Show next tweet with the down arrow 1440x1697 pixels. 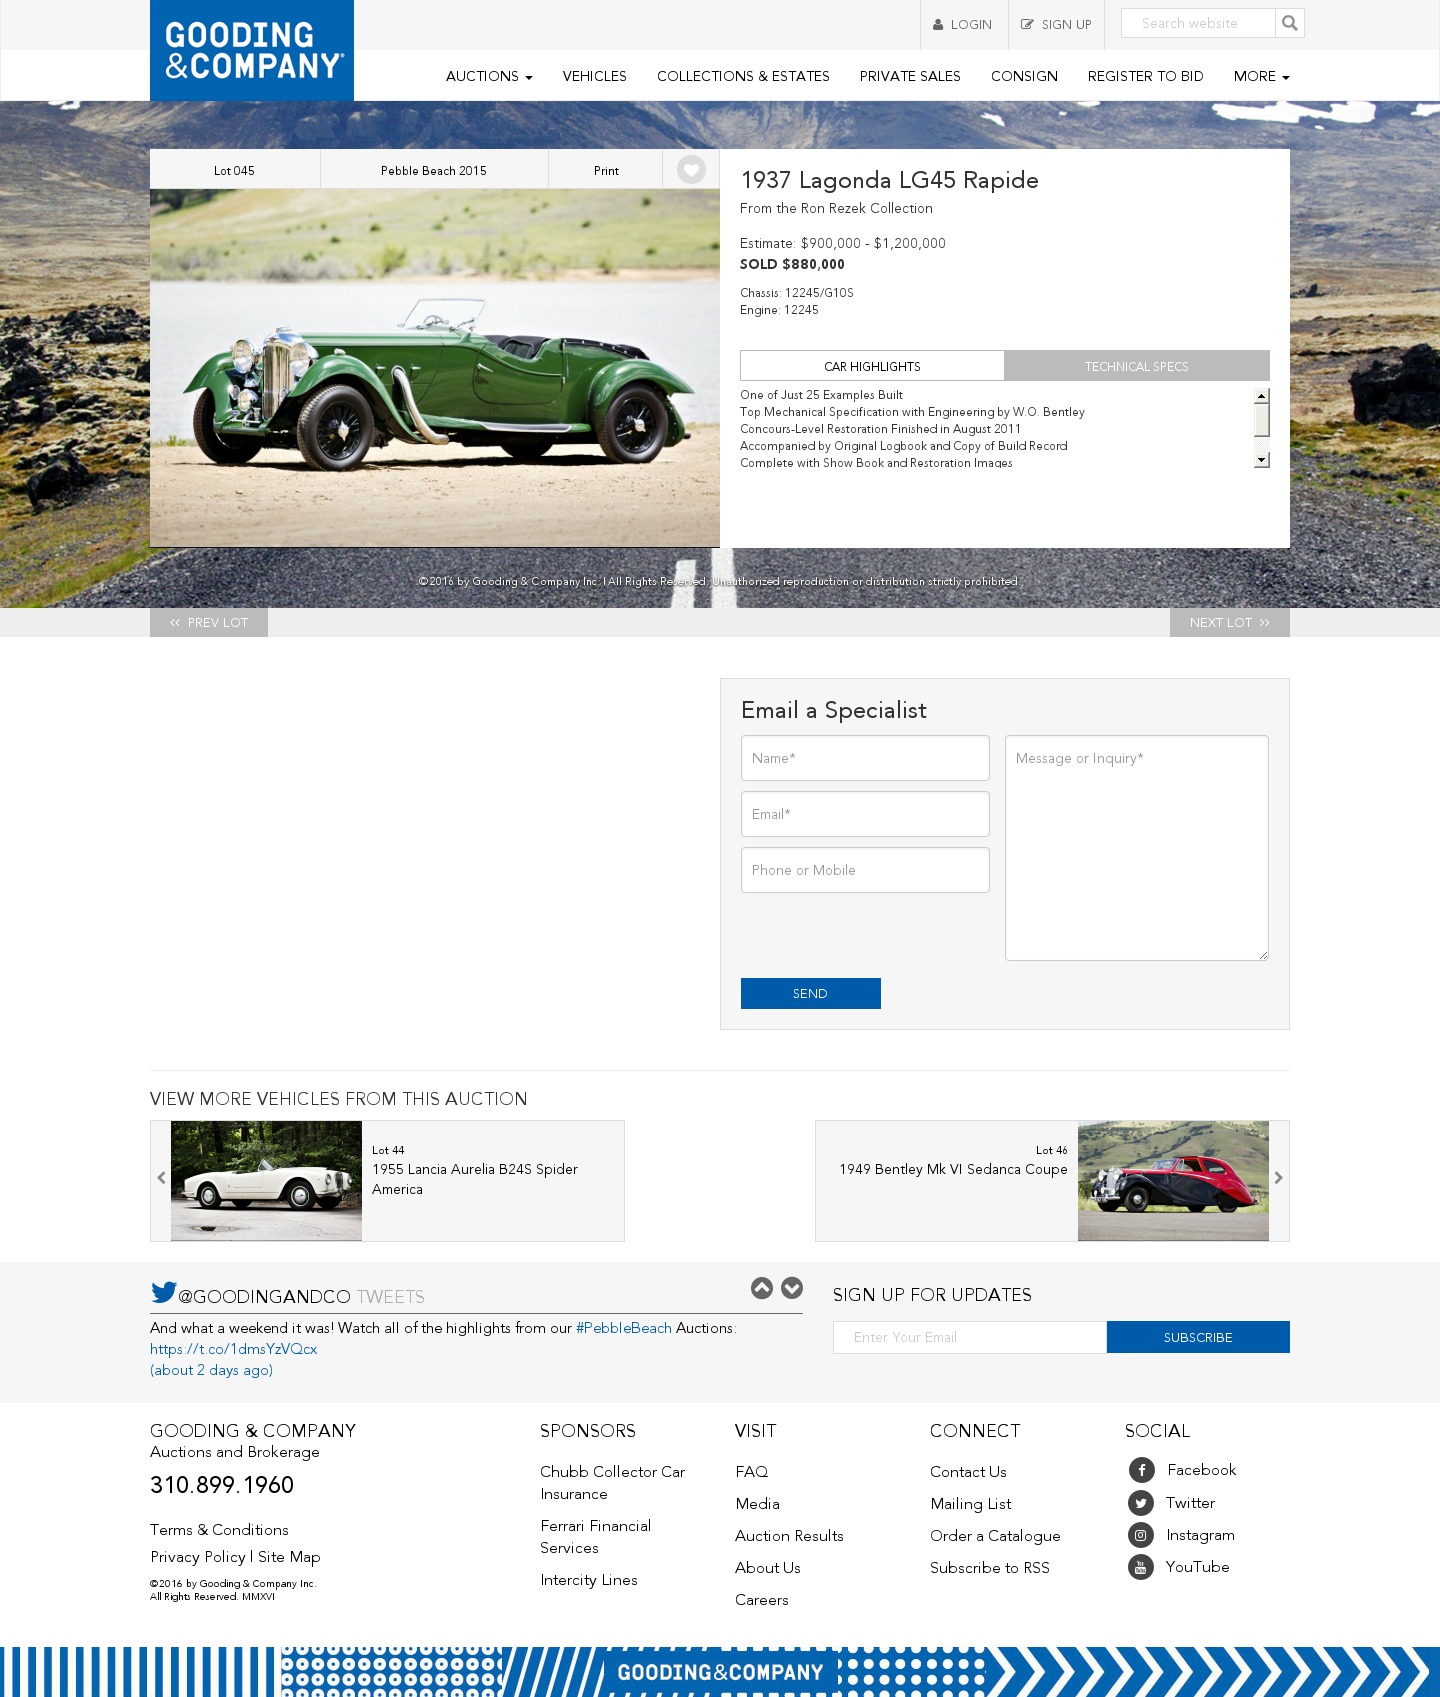[792, 1288]
